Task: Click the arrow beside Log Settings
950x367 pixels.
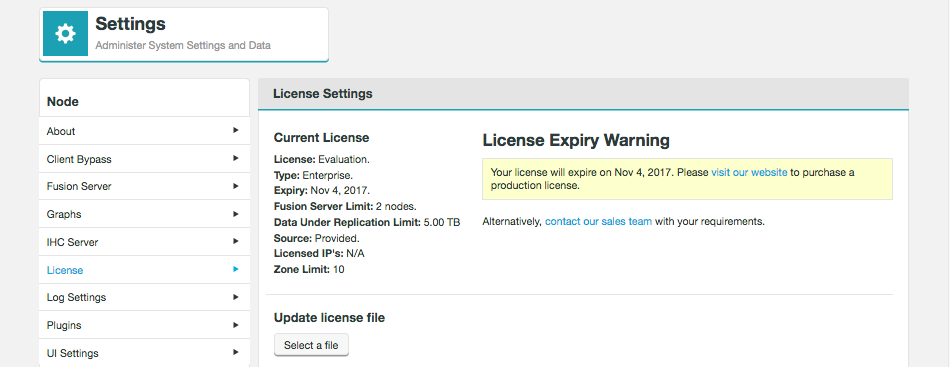Action: [236, 297]
